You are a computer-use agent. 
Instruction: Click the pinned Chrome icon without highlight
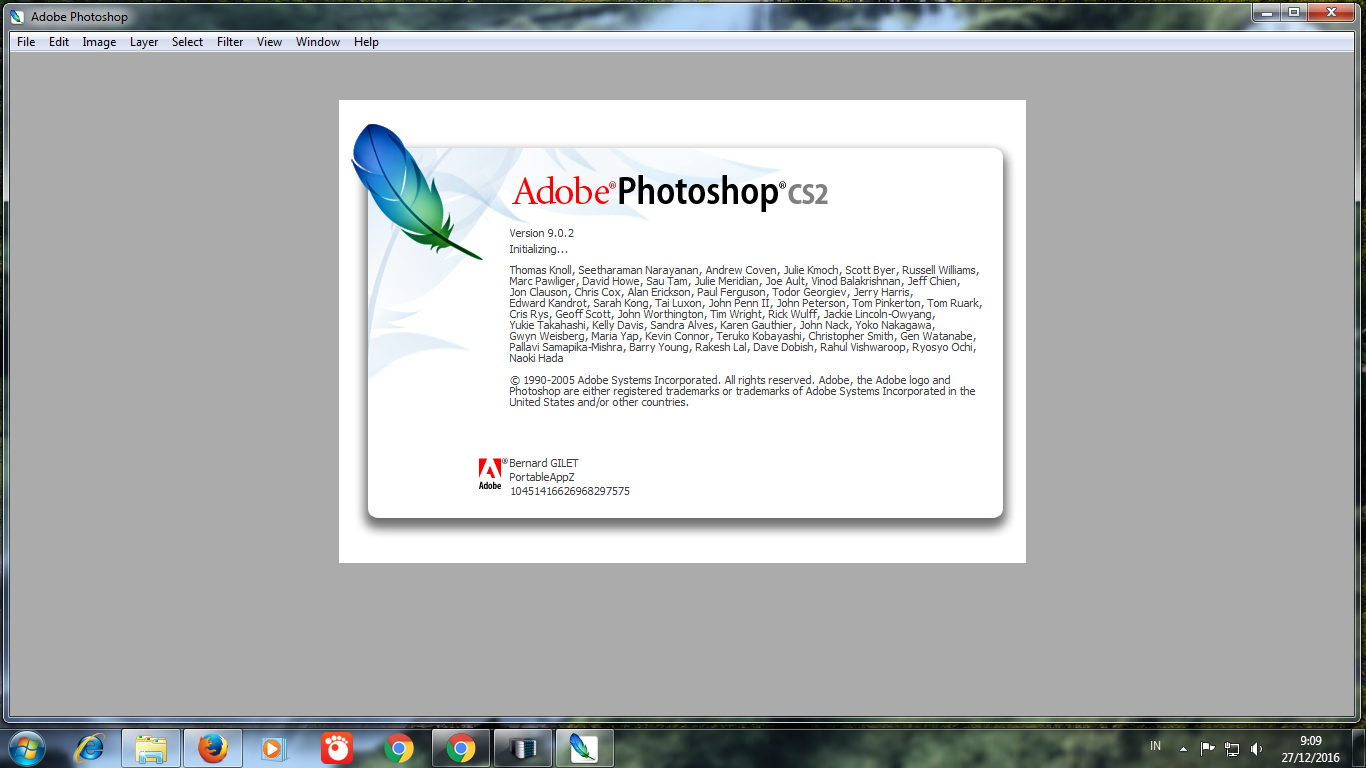pos(399,748)
